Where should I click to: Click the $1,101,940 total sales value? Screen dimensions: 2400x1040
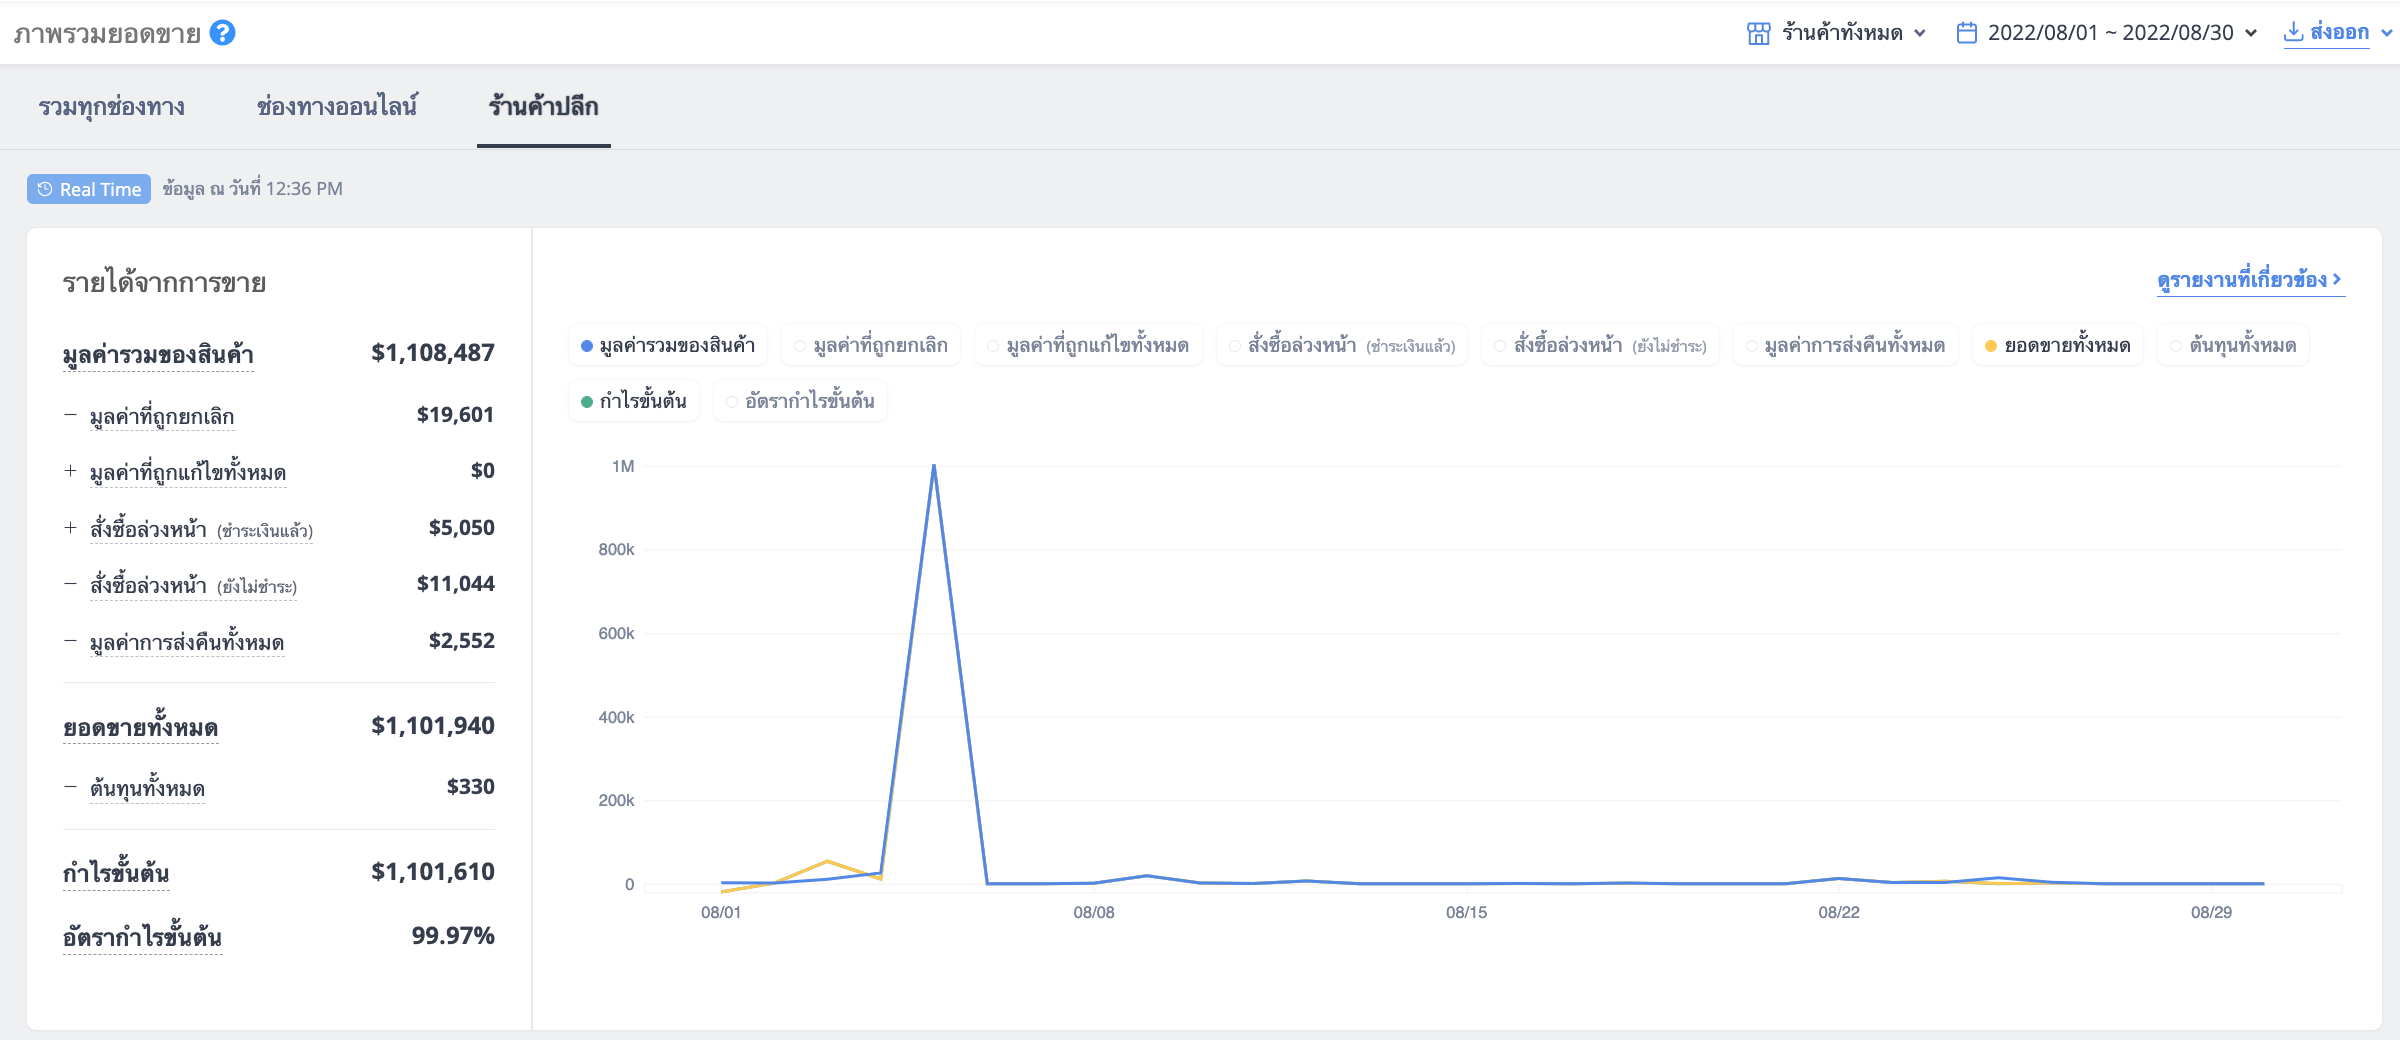pos(433,726)
